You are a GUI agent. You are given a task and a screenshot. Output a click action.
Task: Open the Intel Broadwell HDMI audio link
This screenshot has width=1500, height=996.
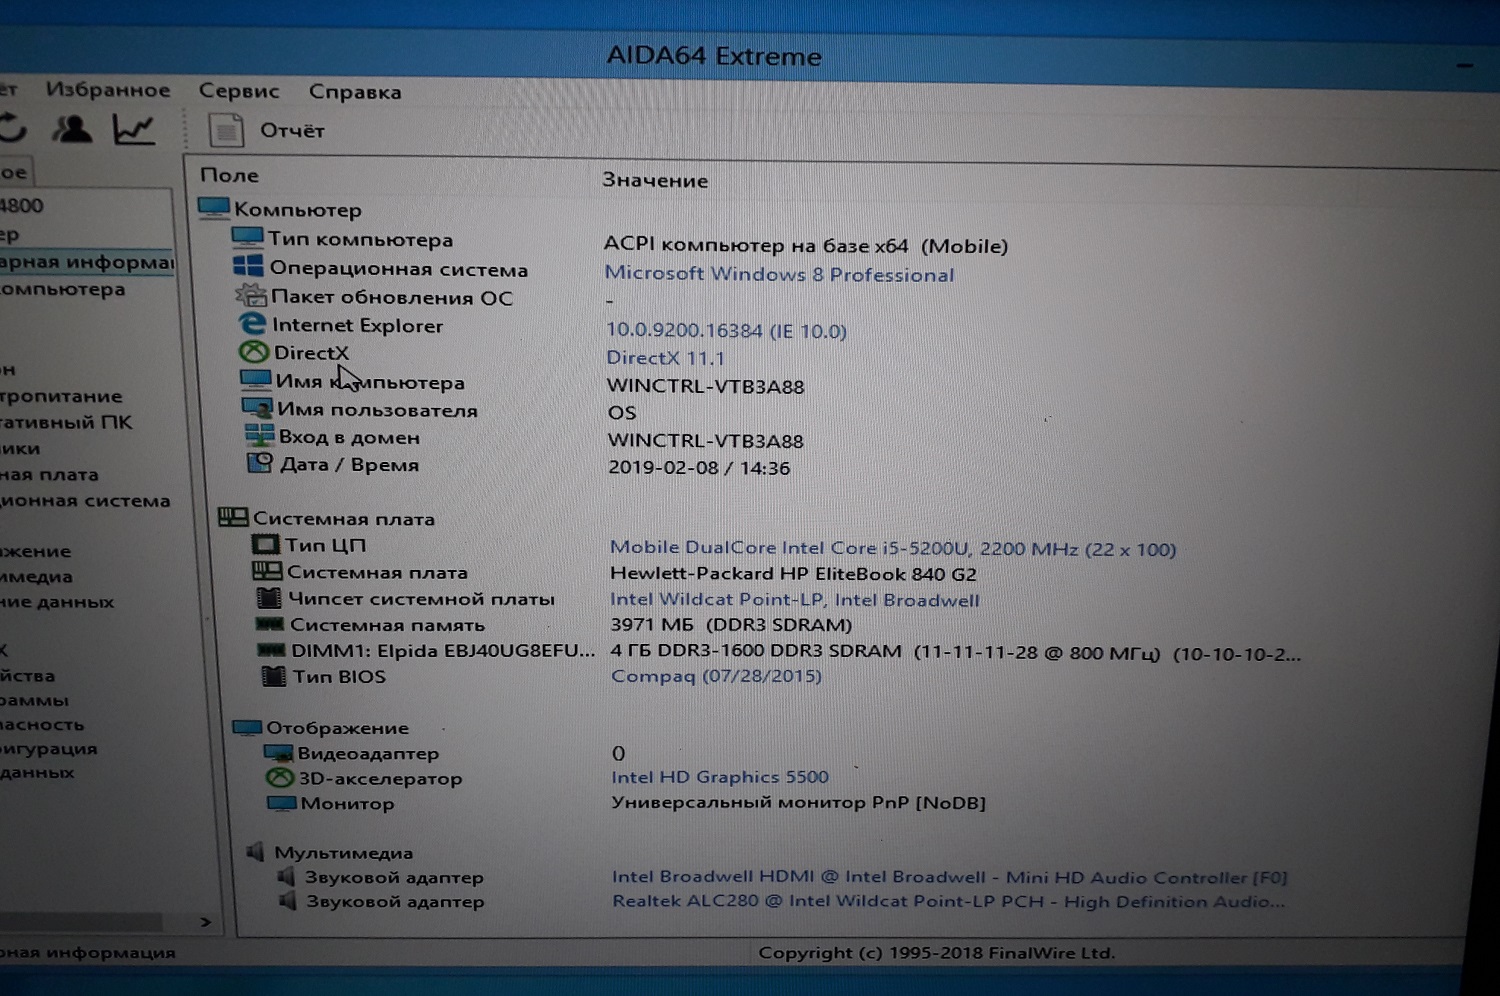tap(949, 877)
